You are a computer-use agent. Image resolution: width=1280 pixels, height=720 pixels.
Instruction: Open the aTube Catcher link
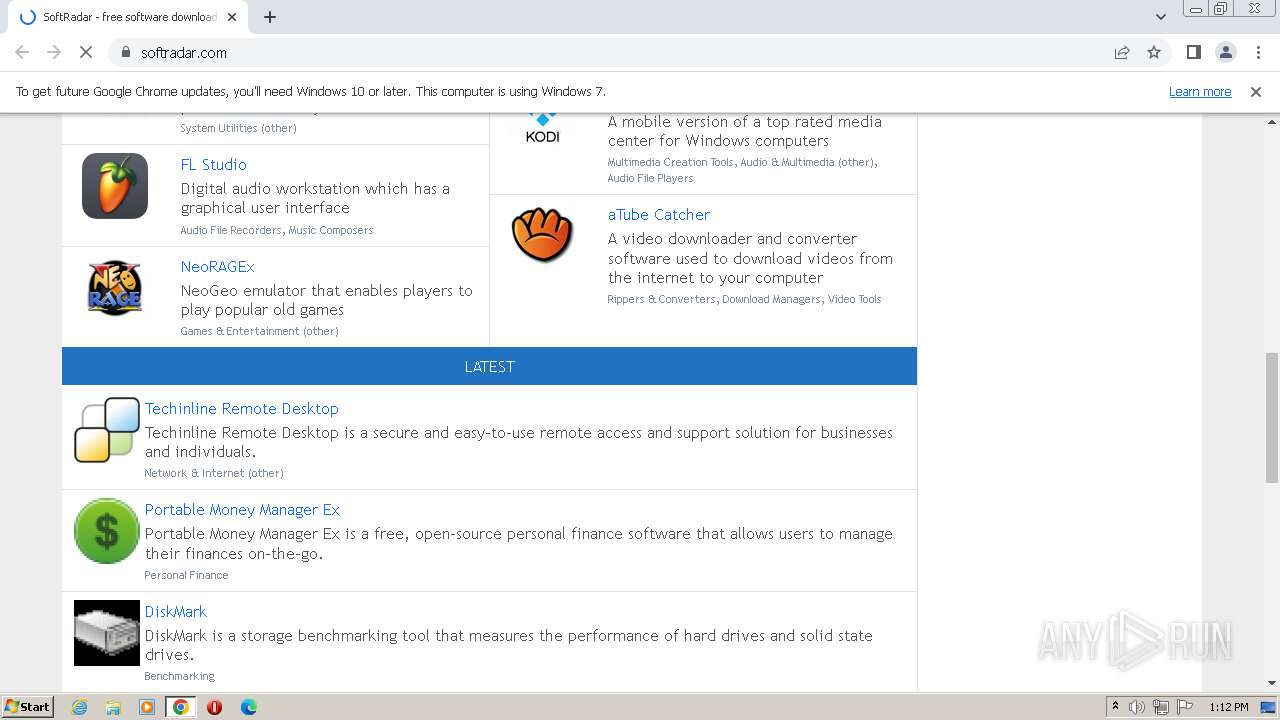pos(659,214)
